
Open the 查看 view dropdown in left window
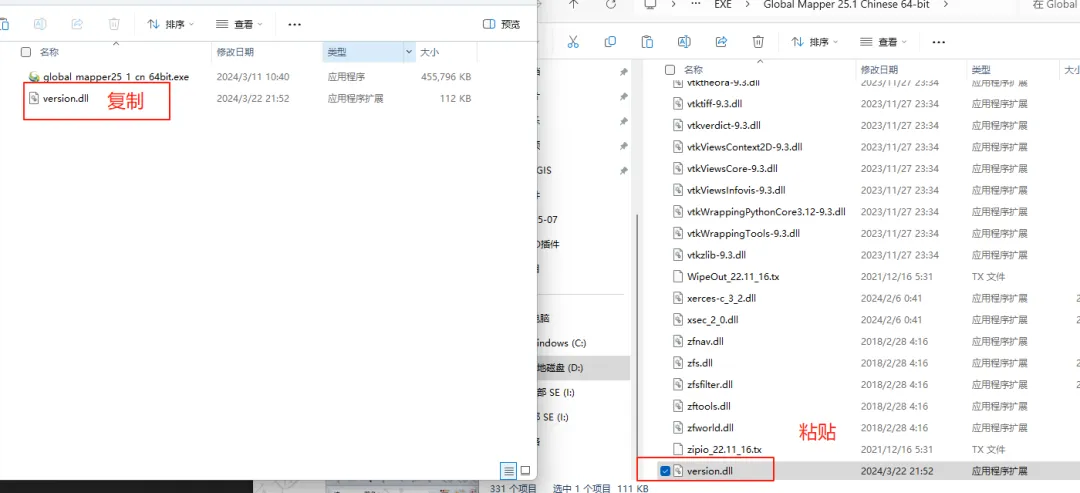tap(240, 24)
